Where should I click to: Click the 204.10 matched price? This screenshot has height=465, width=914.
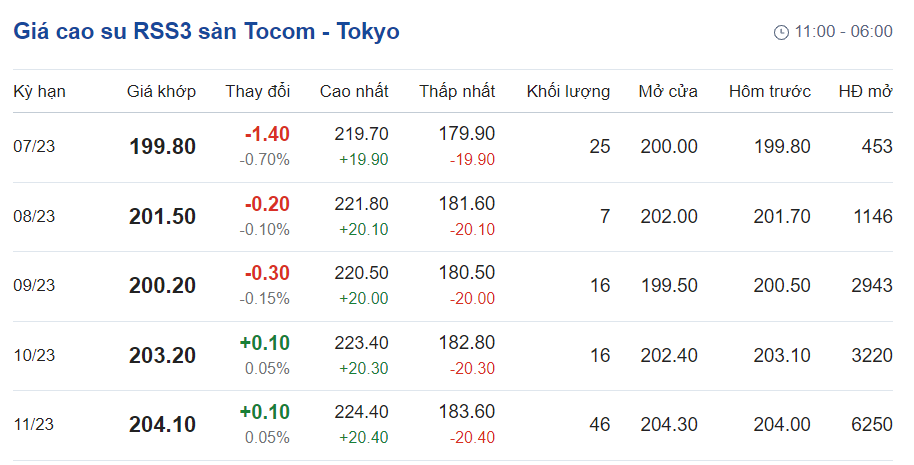pos(162,425)
